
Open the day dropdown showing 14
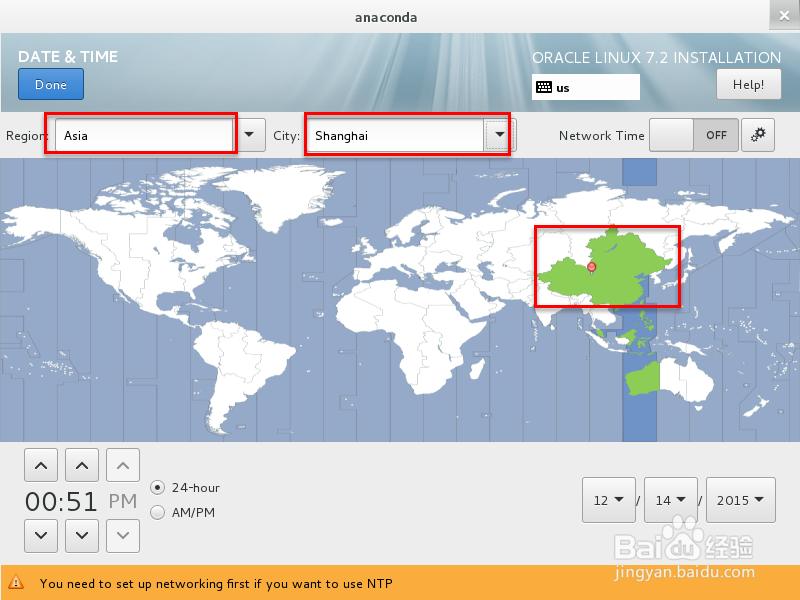point(670,500)
